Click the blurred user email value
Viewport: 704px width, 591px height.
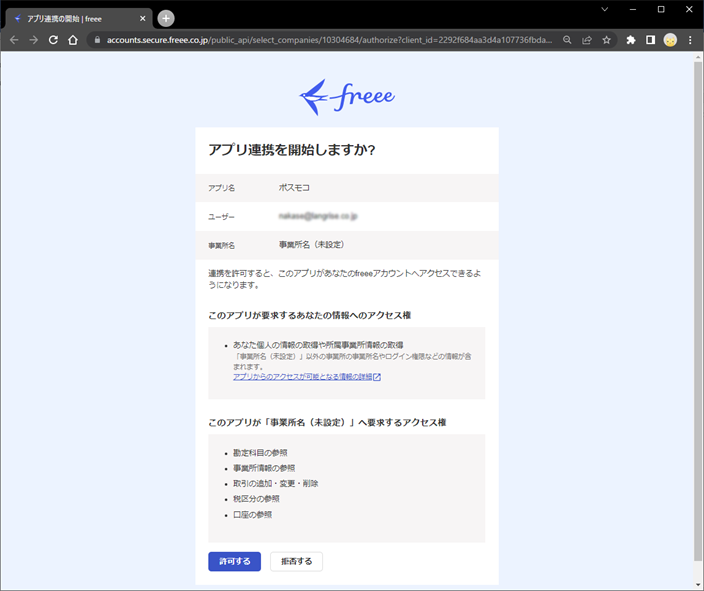(x=318, y=216)
